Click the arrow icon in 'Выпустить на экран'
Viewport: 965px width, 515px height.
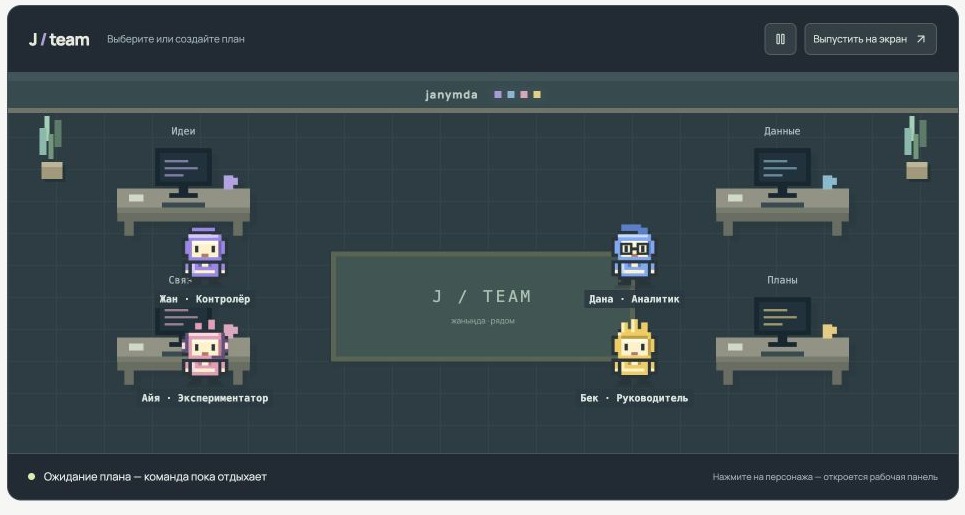click(921, 39)
